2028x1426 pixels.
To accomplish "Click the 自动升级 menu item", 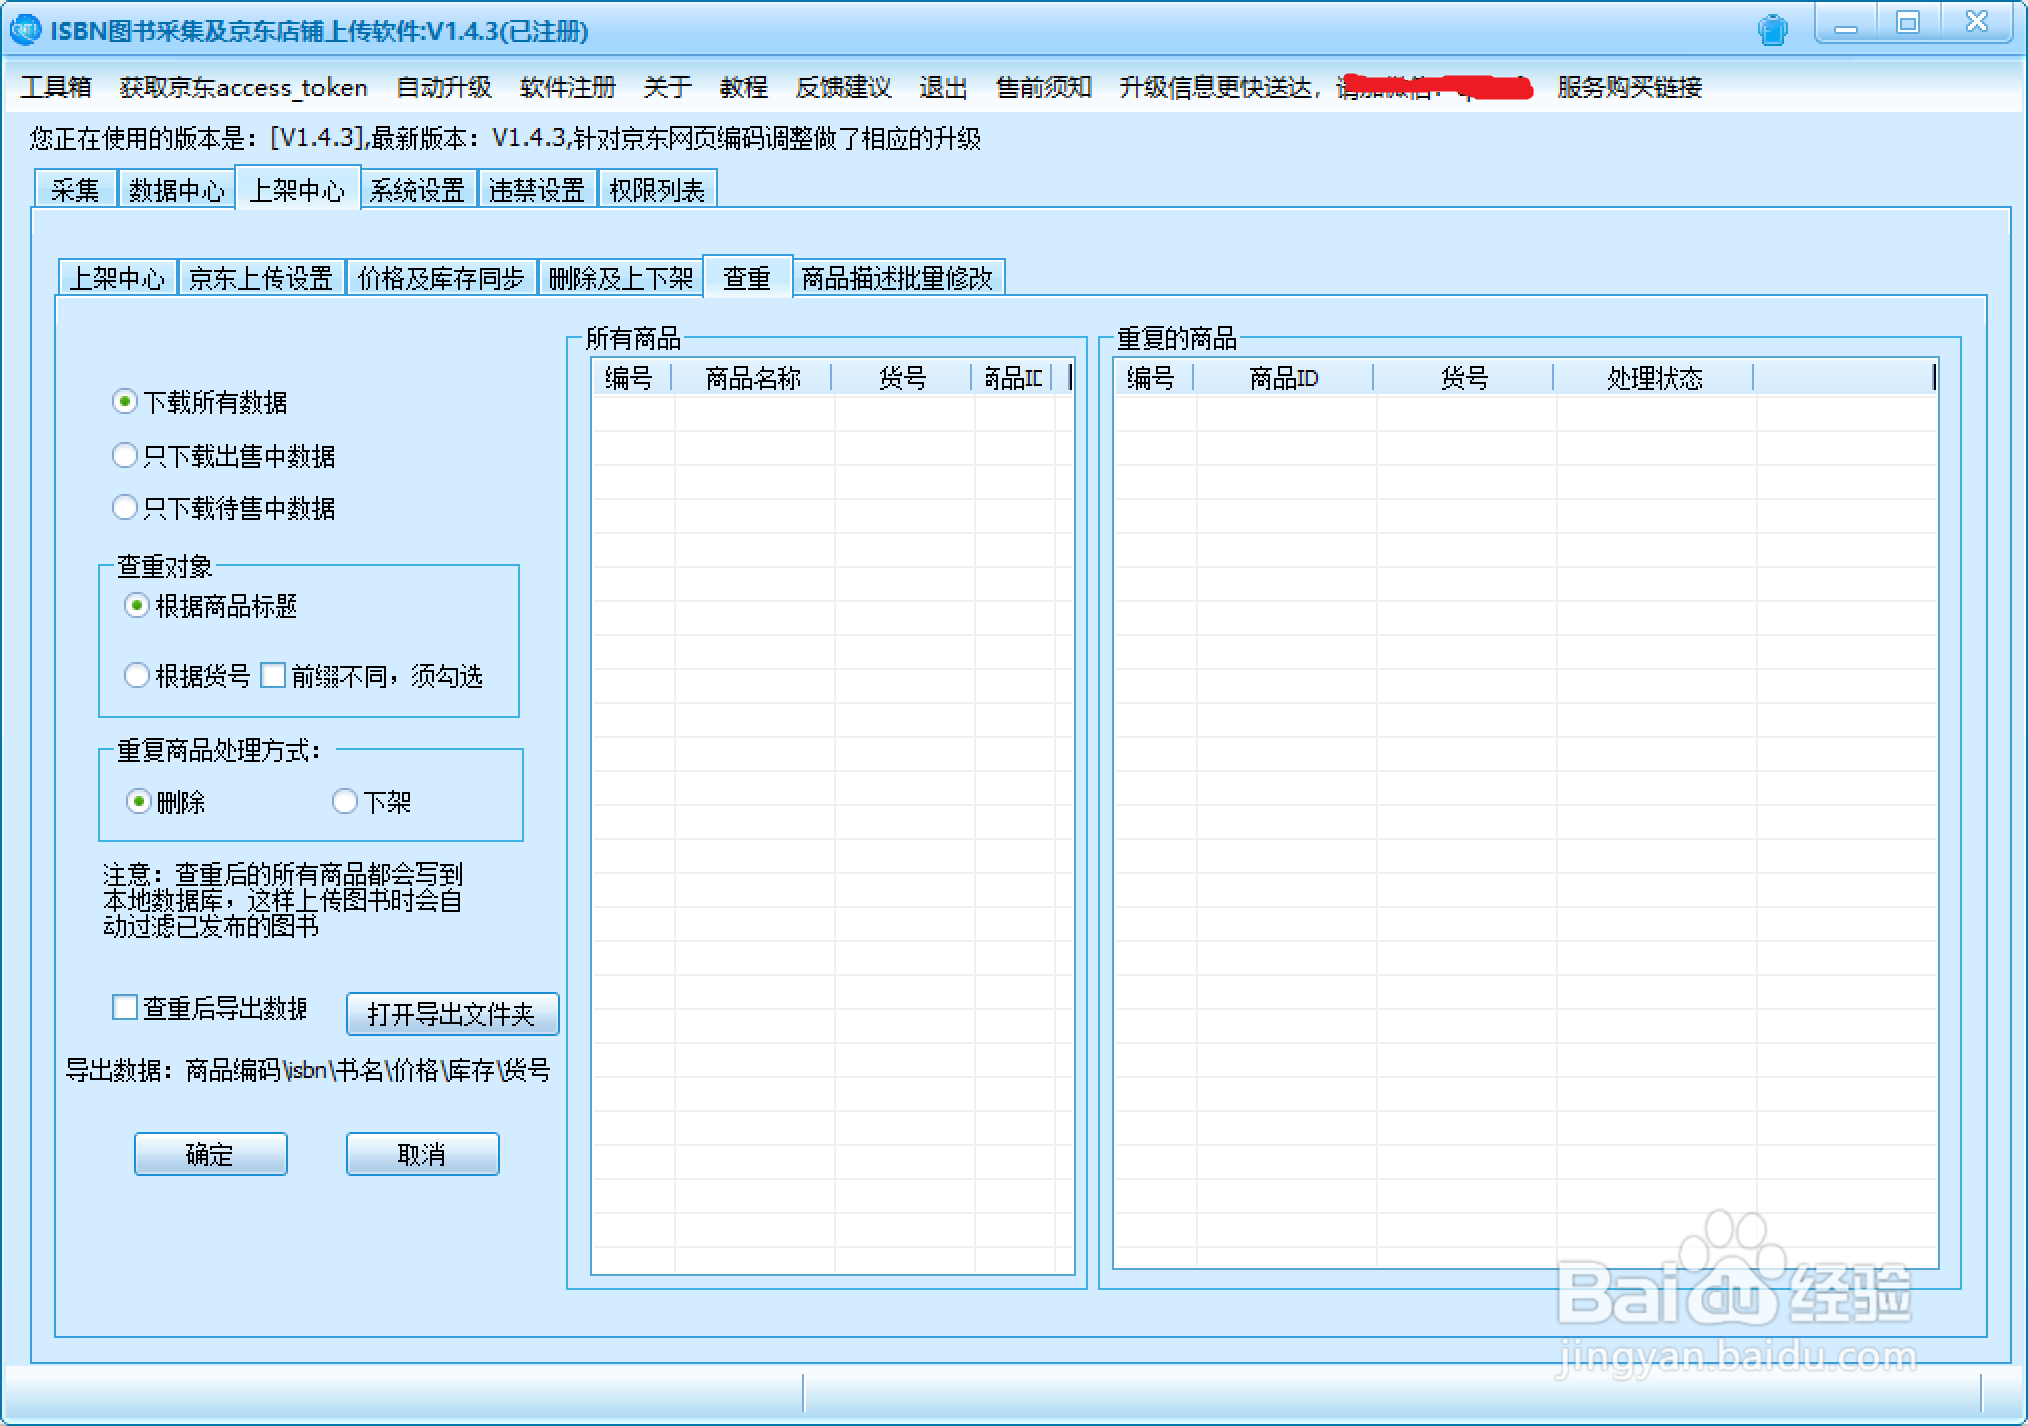I will tap(443, 88).
